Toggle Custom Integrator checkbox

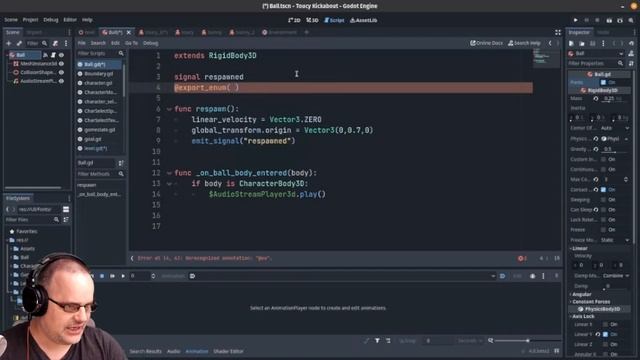click(x=604, y=159)
